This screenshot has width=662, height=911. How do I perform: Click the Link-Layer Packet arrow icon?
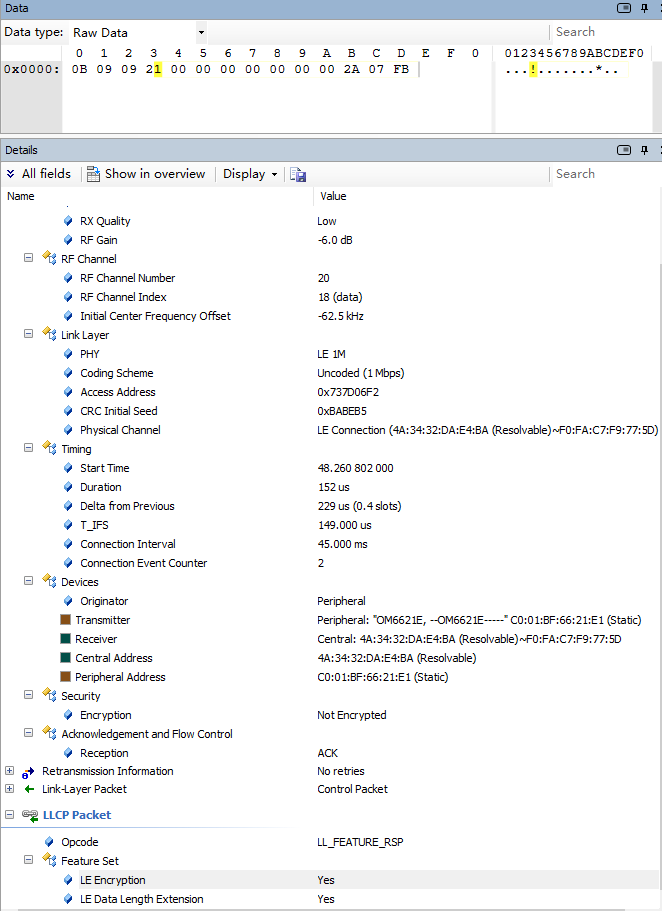(x=29, y=789)
